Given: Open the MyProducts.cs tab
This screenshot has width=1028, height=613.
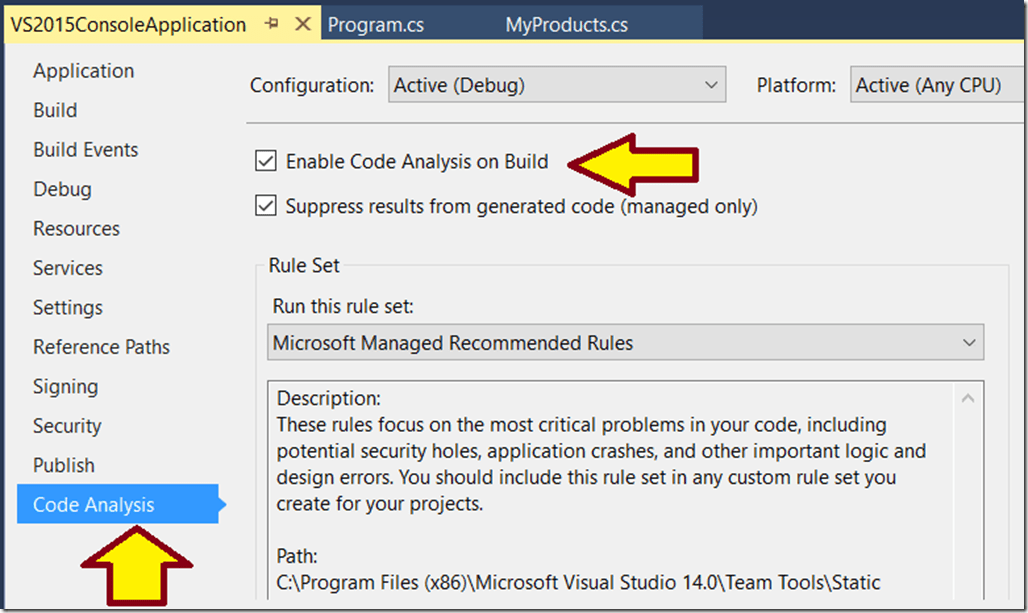Looking at the screenshot, I should pos(566,25).
